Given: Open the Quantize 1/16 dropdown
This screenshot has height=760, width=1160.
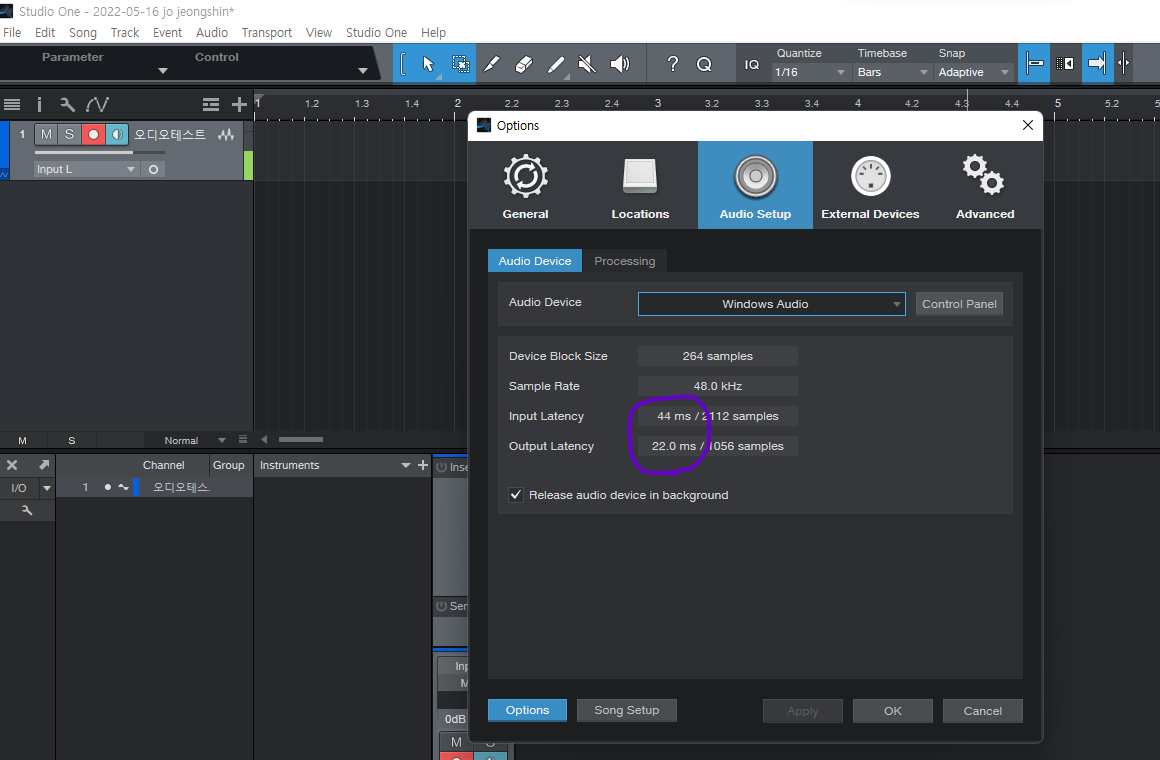Looking at the screenshot, I should (809, 73).
